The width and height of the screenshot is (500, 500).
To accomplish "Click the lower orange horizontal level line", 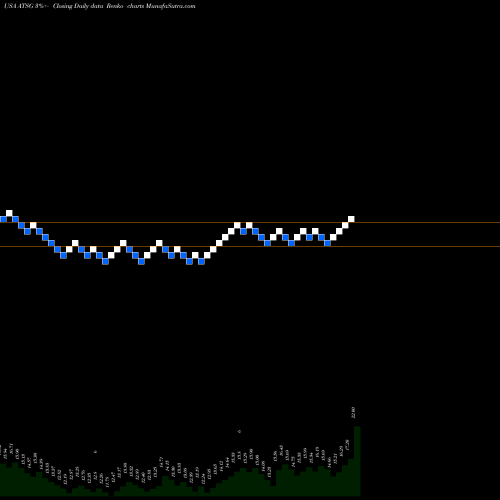I will point(250,246).
